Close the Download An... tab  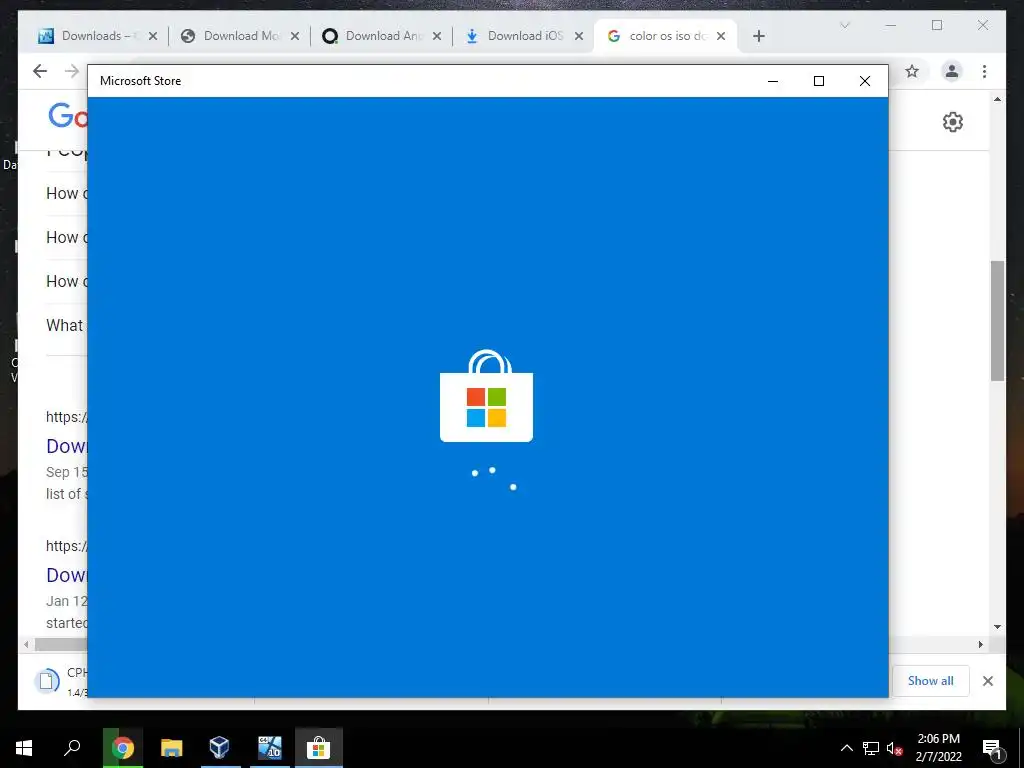(x=437, y=37)
